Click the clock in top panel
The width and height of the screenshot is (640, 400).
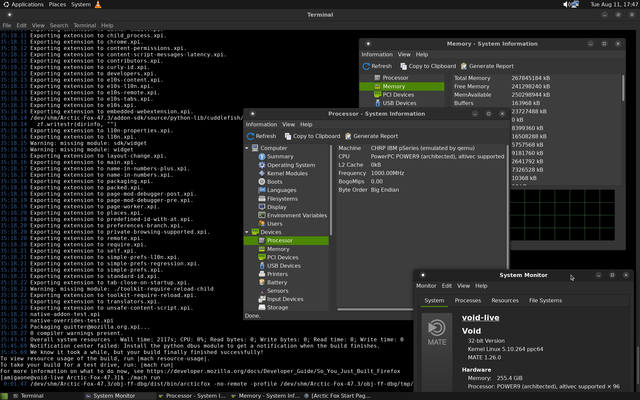click(x=614, y=4)
